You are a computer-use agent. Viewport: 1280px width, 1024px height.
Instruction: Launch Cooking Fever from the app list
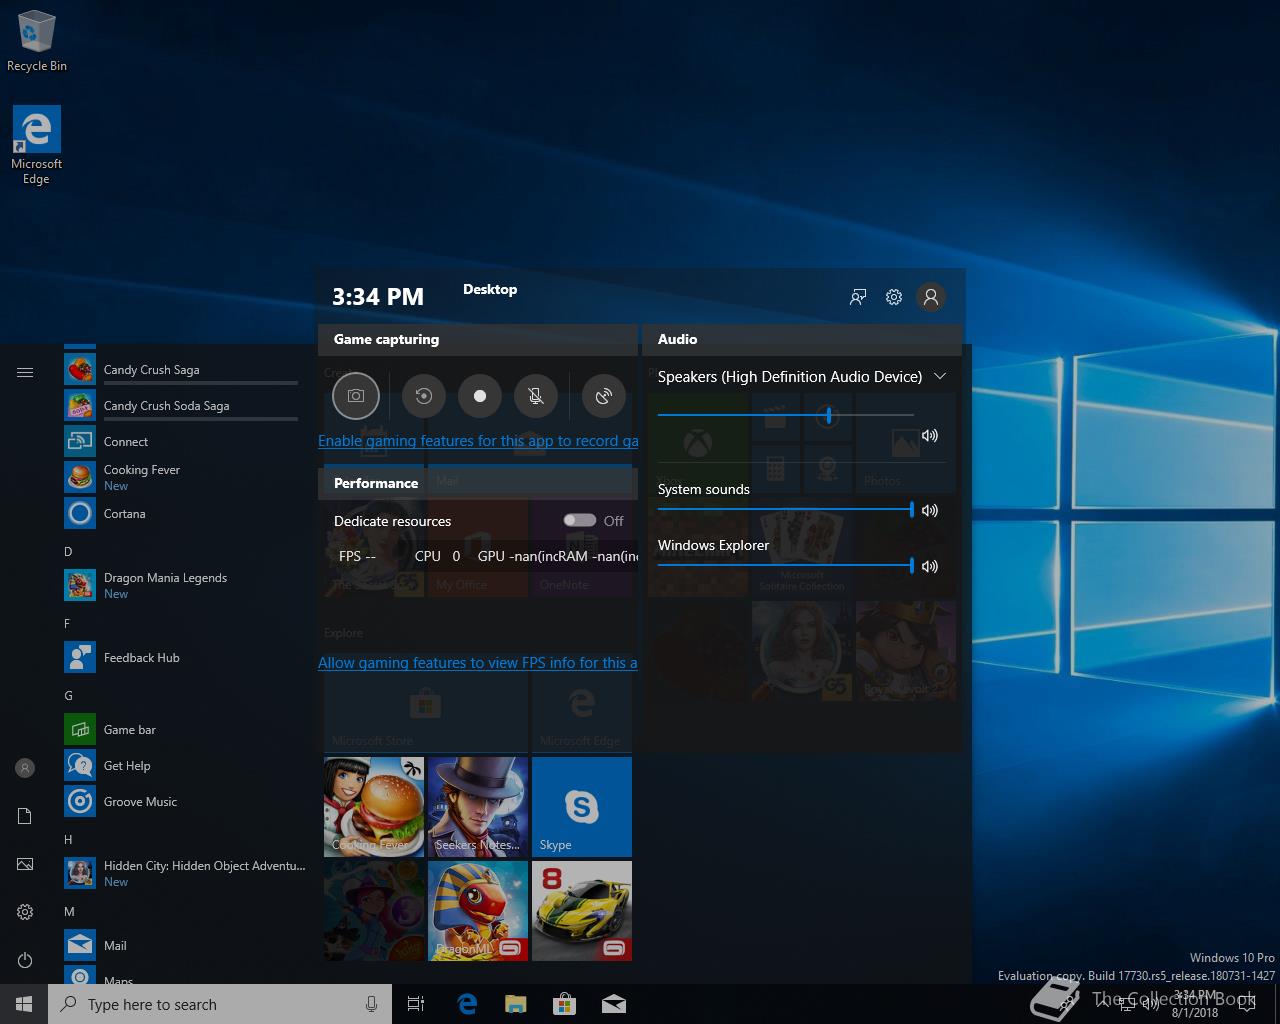pyautogui.click(x=186, y=478)
